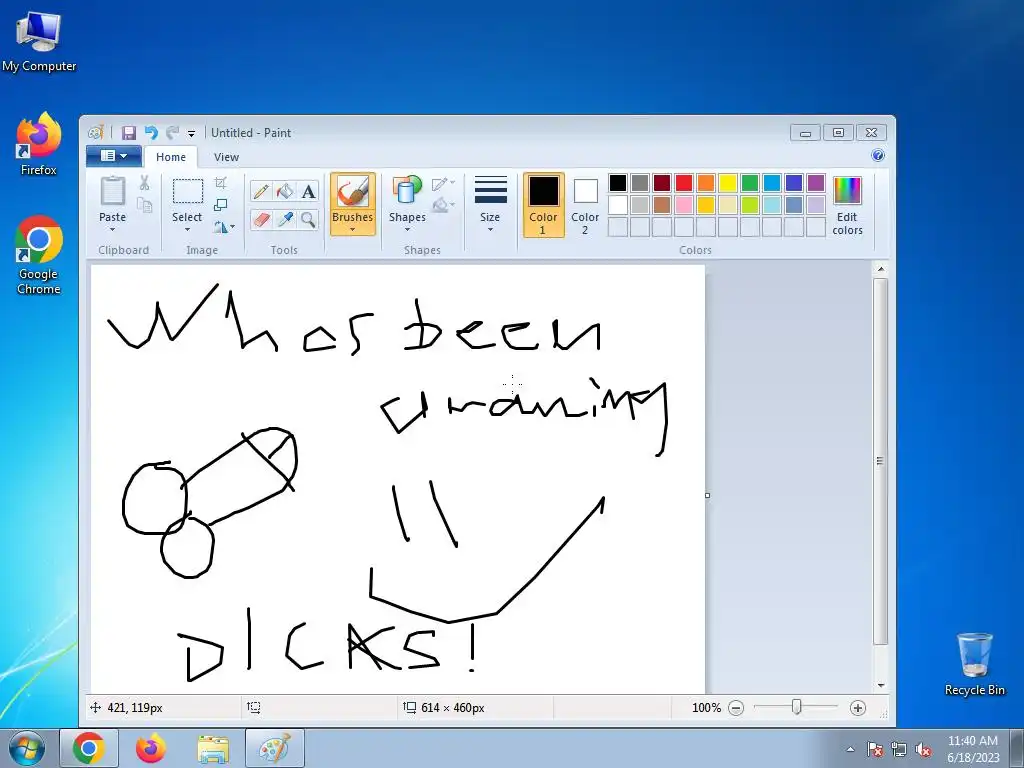
Task: Pick the purple color swatch
Action: coord(816,183)
